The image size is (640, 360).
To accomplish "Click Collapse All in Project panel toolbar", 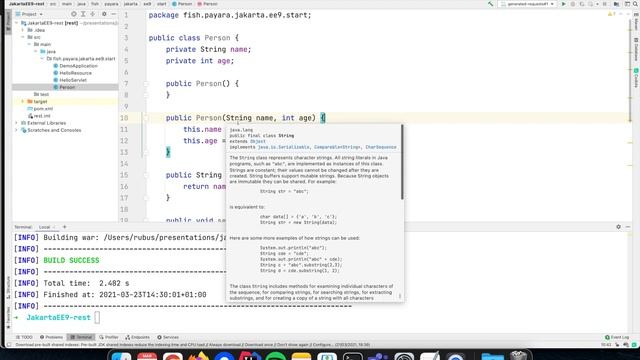I will tap(93, 14).
